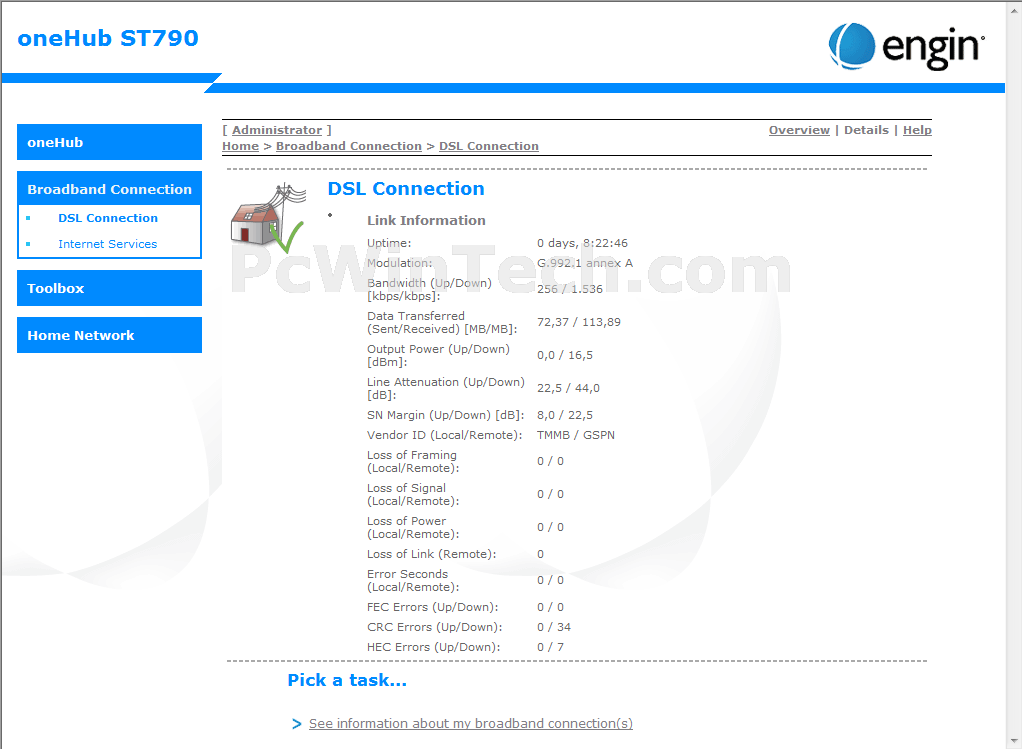The width and height of the screenshot is (1022, 749).
Task: Switch to the Overview view
Action: point(799,130)
